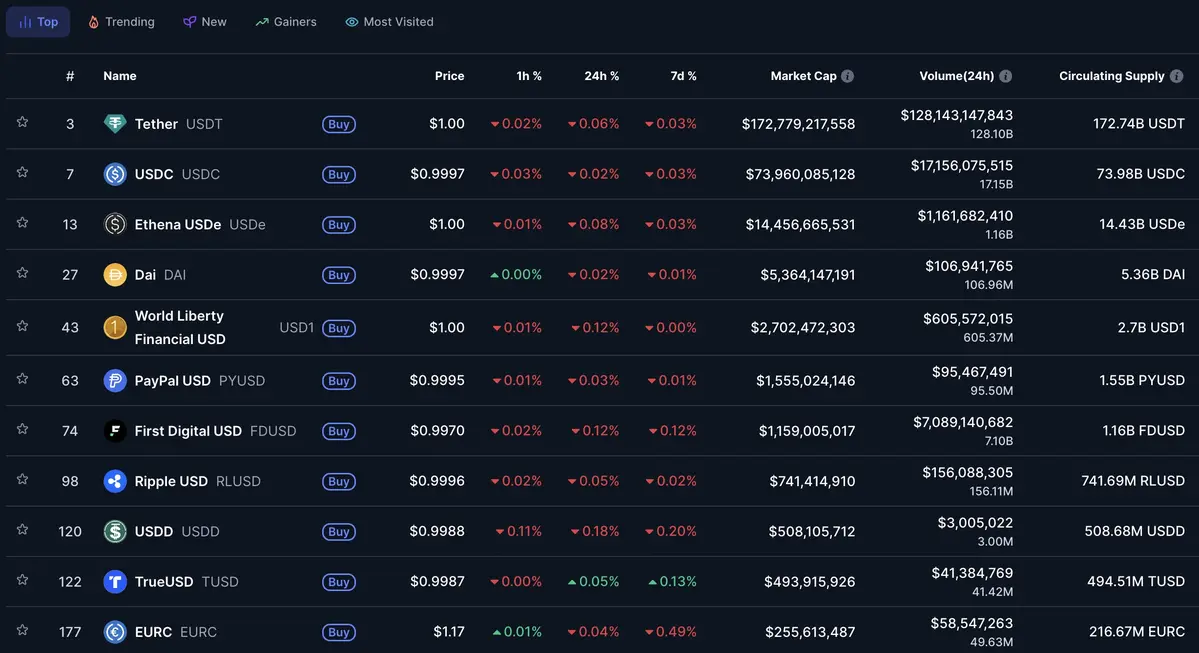Select the PayPal USD coin icon
Viewport: 1199px width, 653px height.
click(x=114, y=380)
